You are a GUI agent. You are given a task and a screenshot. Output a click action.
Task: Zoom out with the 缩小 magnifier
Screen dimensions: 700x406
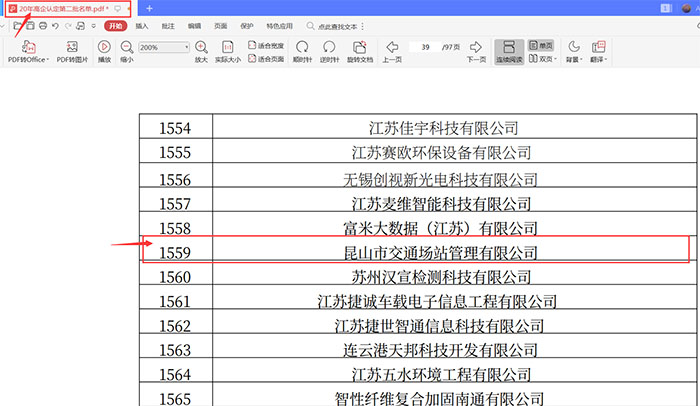click(127, 47)
